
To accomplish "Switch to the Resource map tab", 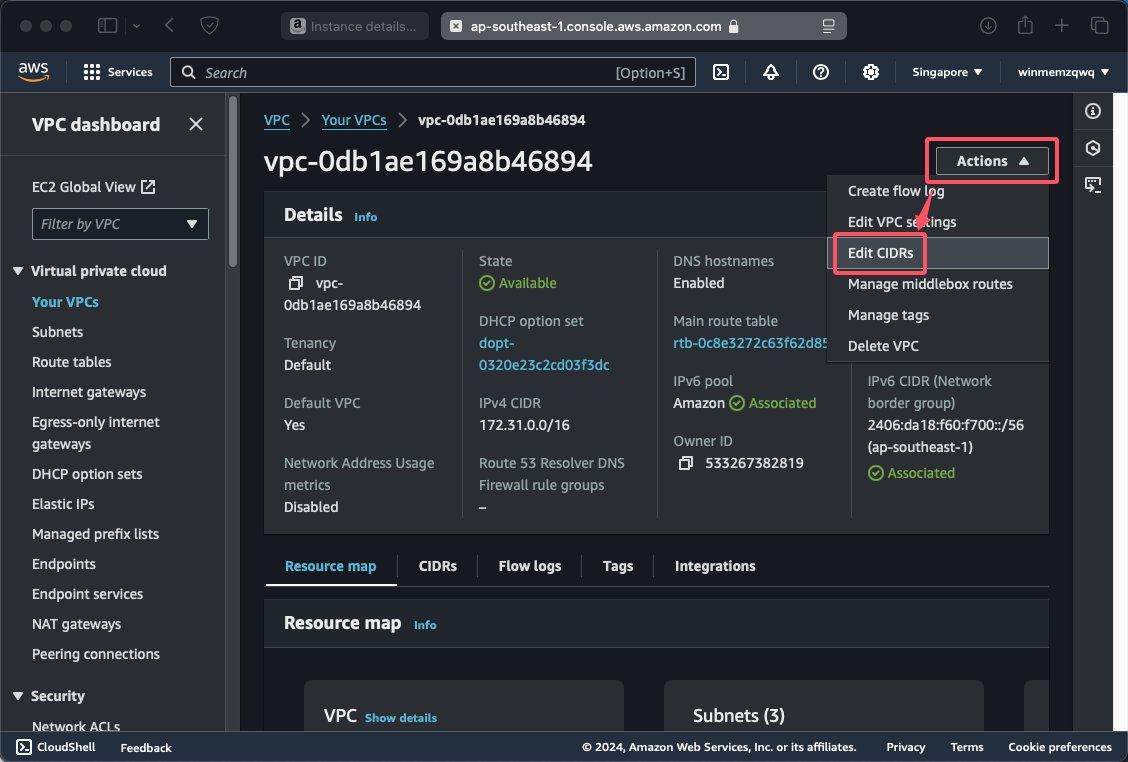I will click(331, 566).
